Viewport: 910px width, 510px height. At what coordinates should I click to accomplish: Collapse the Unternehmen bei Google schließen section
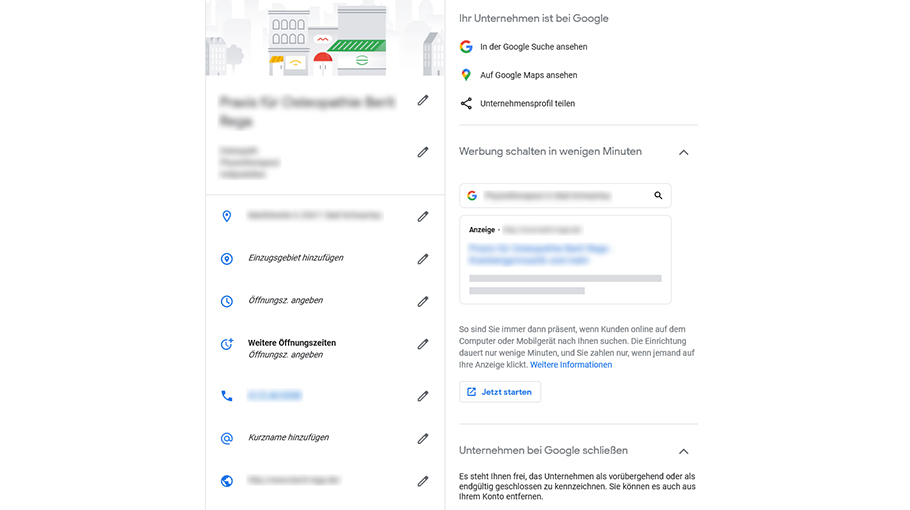point(684,451)
